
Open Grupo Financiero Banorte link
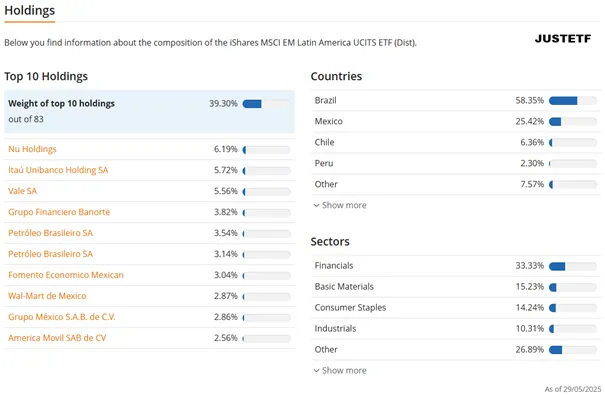click(x=59, y=212)
